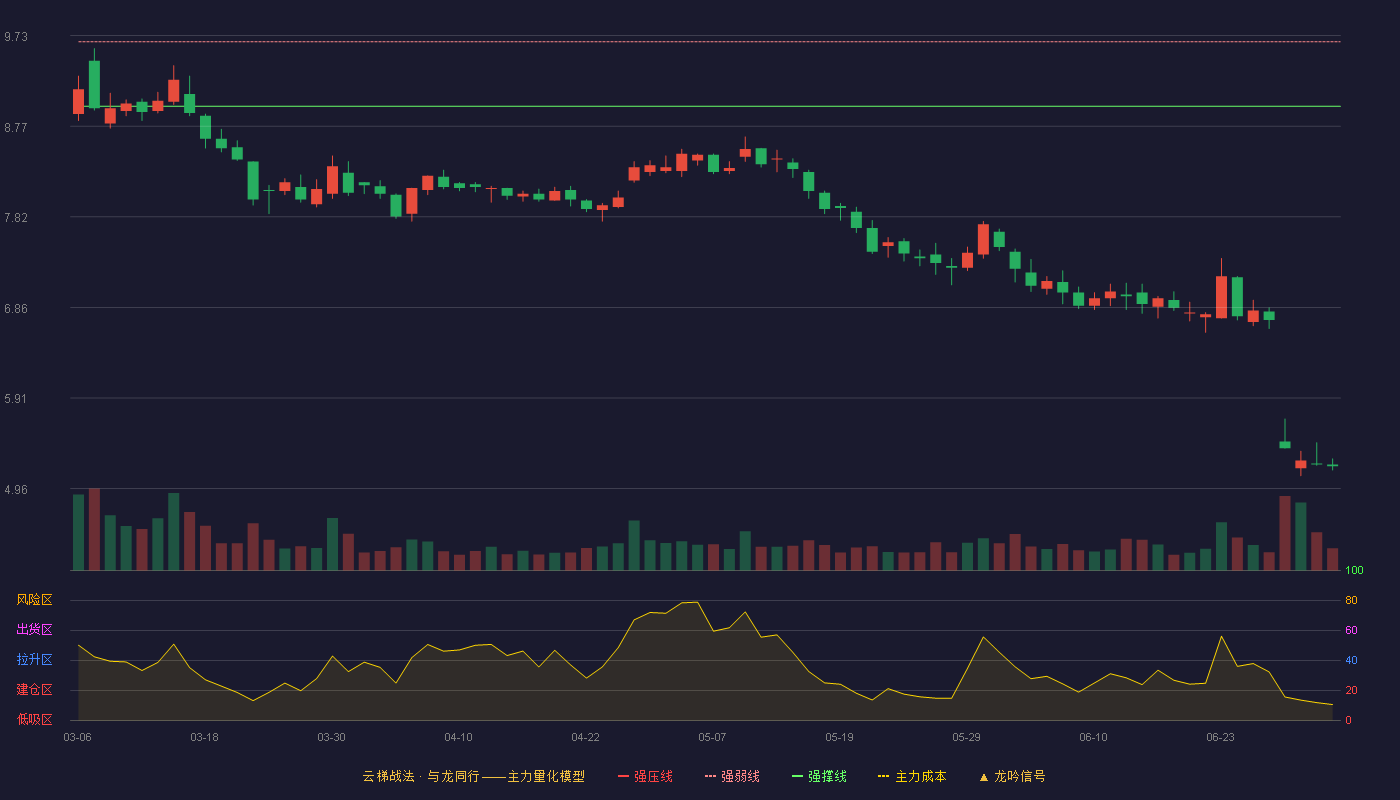Select the 03-30 date label
The height and width of the screenshot is (800, 1400).
tap(331, 737)
